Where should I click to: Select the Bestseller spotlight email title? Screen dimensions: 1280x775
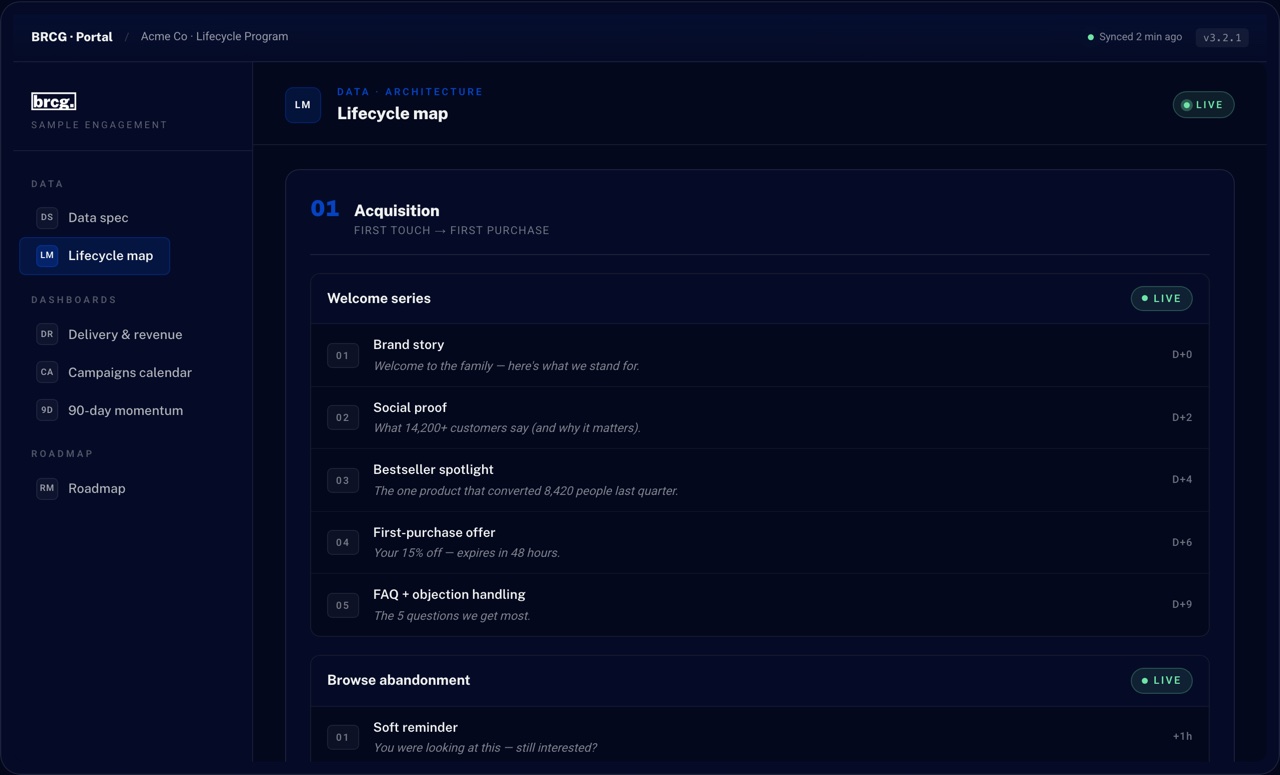coord(433,469)
